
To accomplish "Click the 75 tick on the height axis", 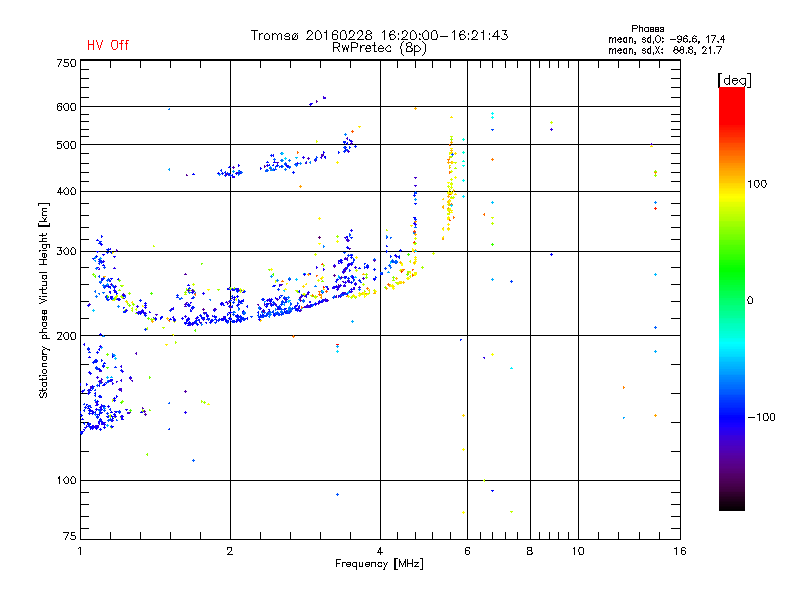I will pos(70,536).
